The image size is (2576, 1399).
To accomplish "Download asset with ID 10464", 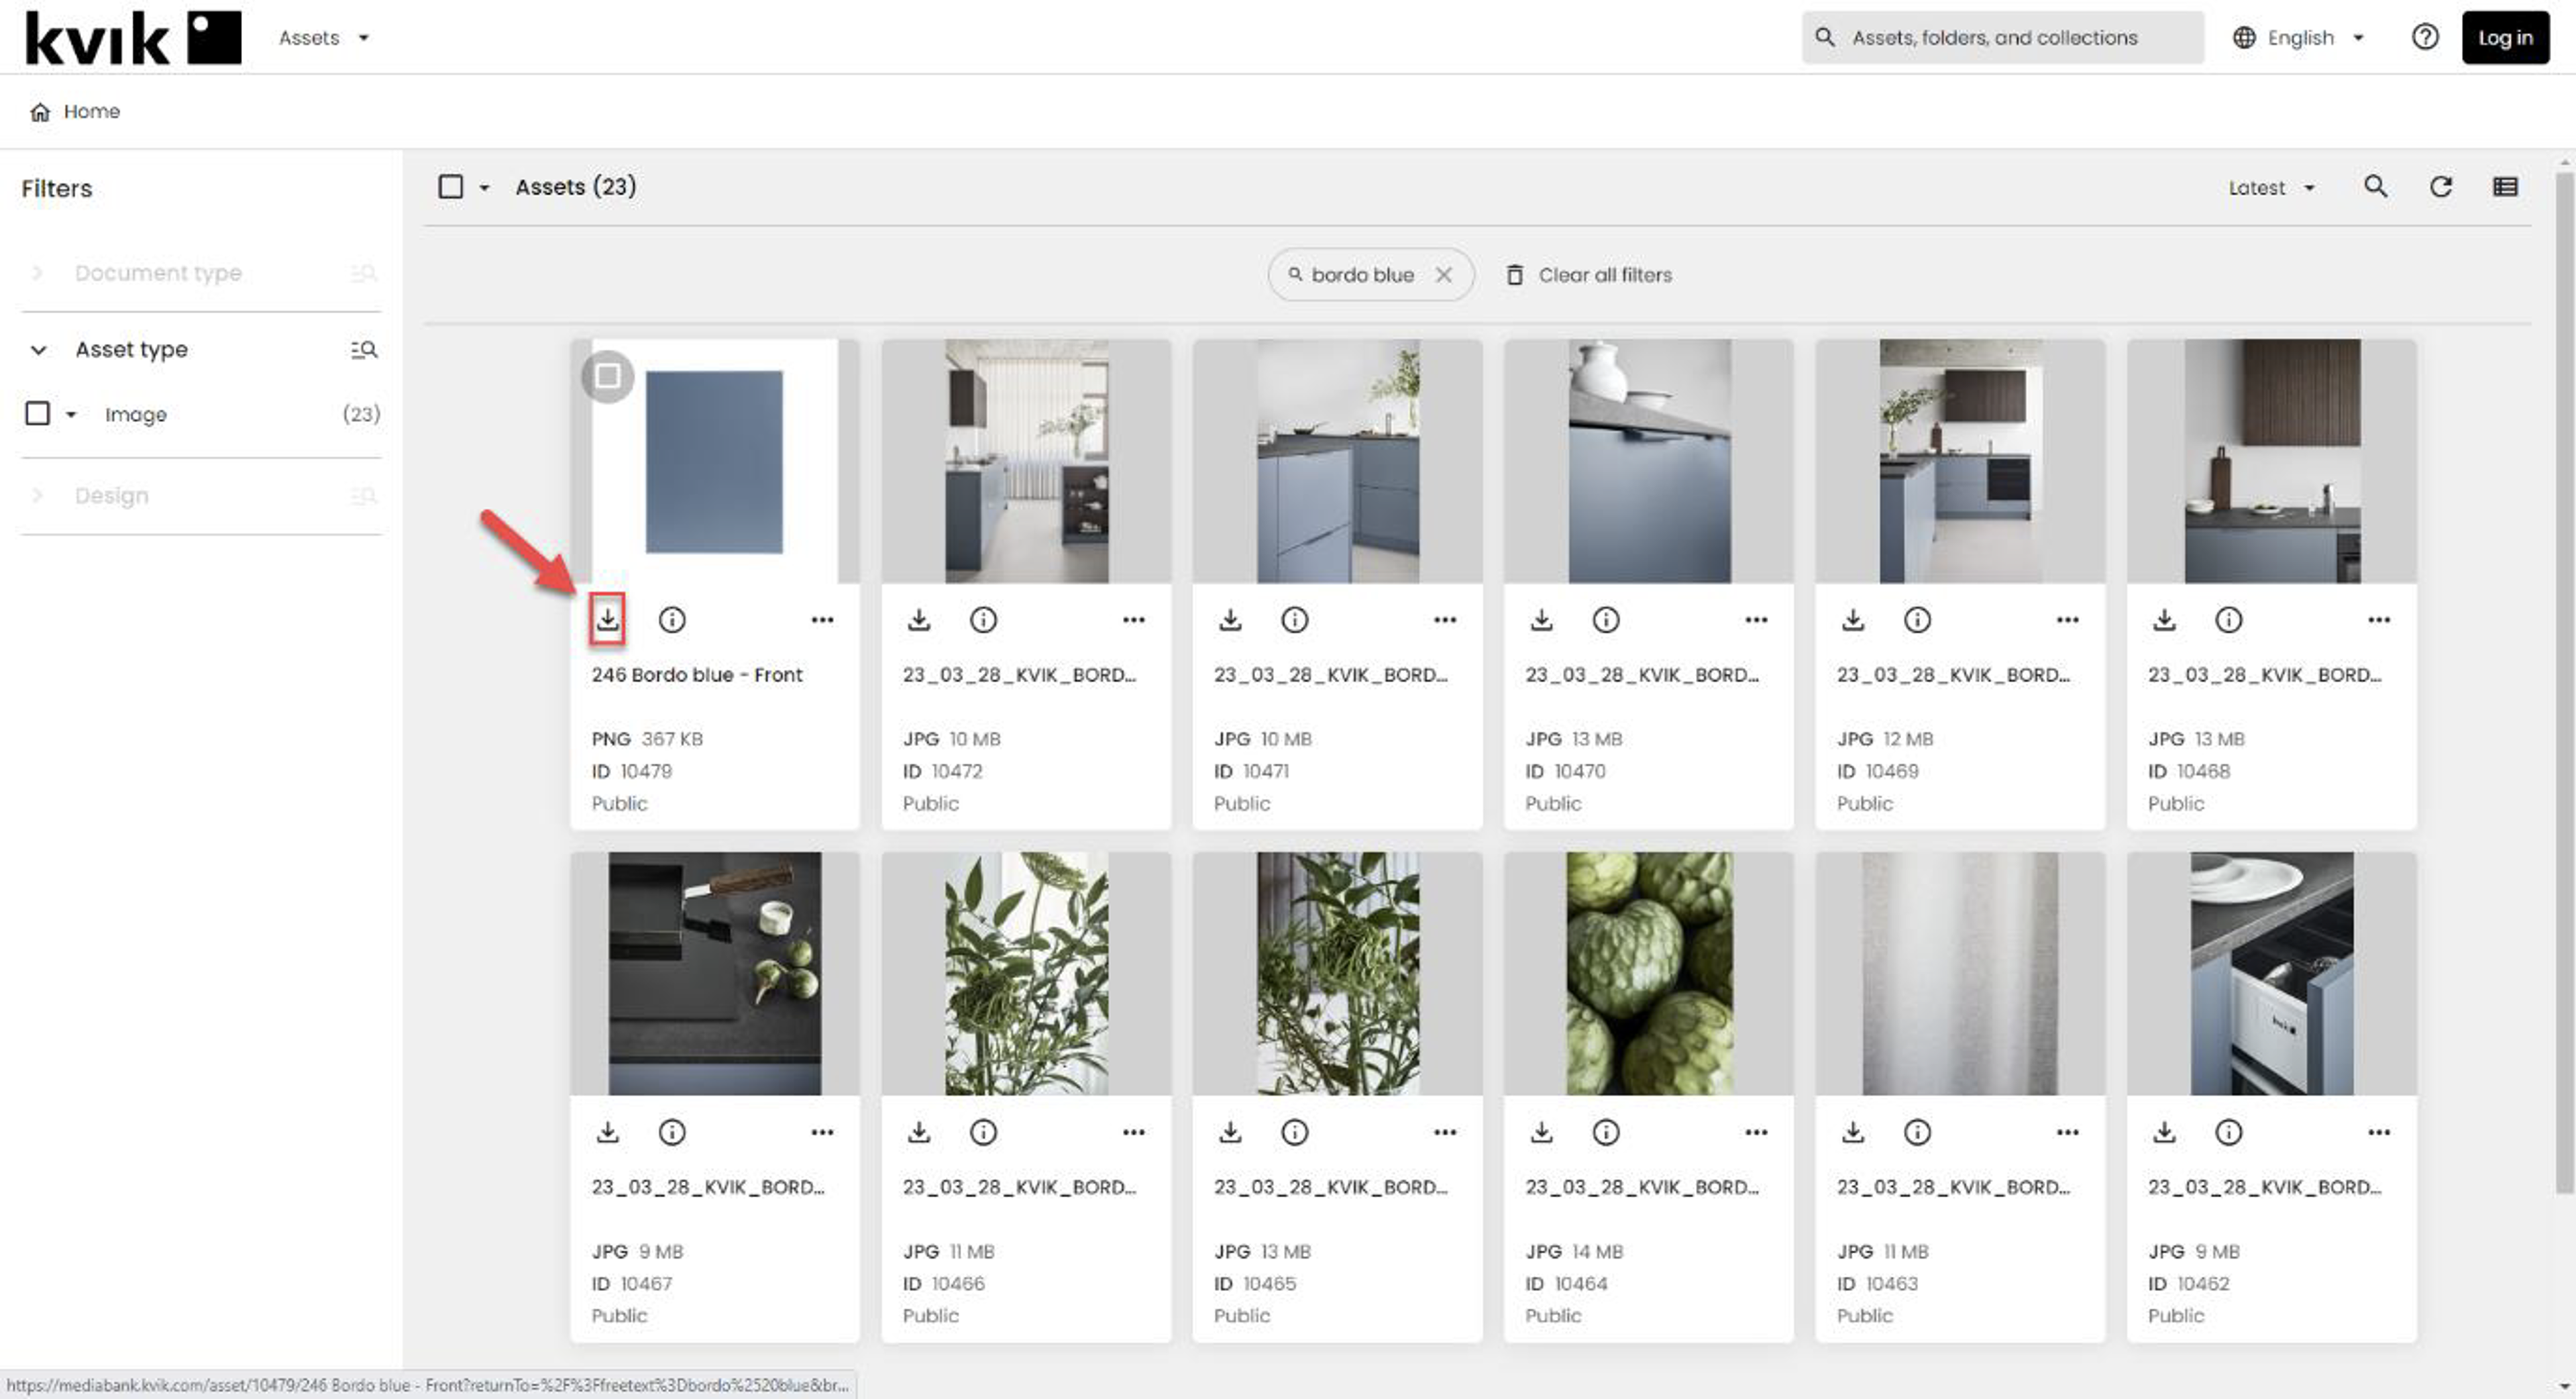I will point(1541,1132).
